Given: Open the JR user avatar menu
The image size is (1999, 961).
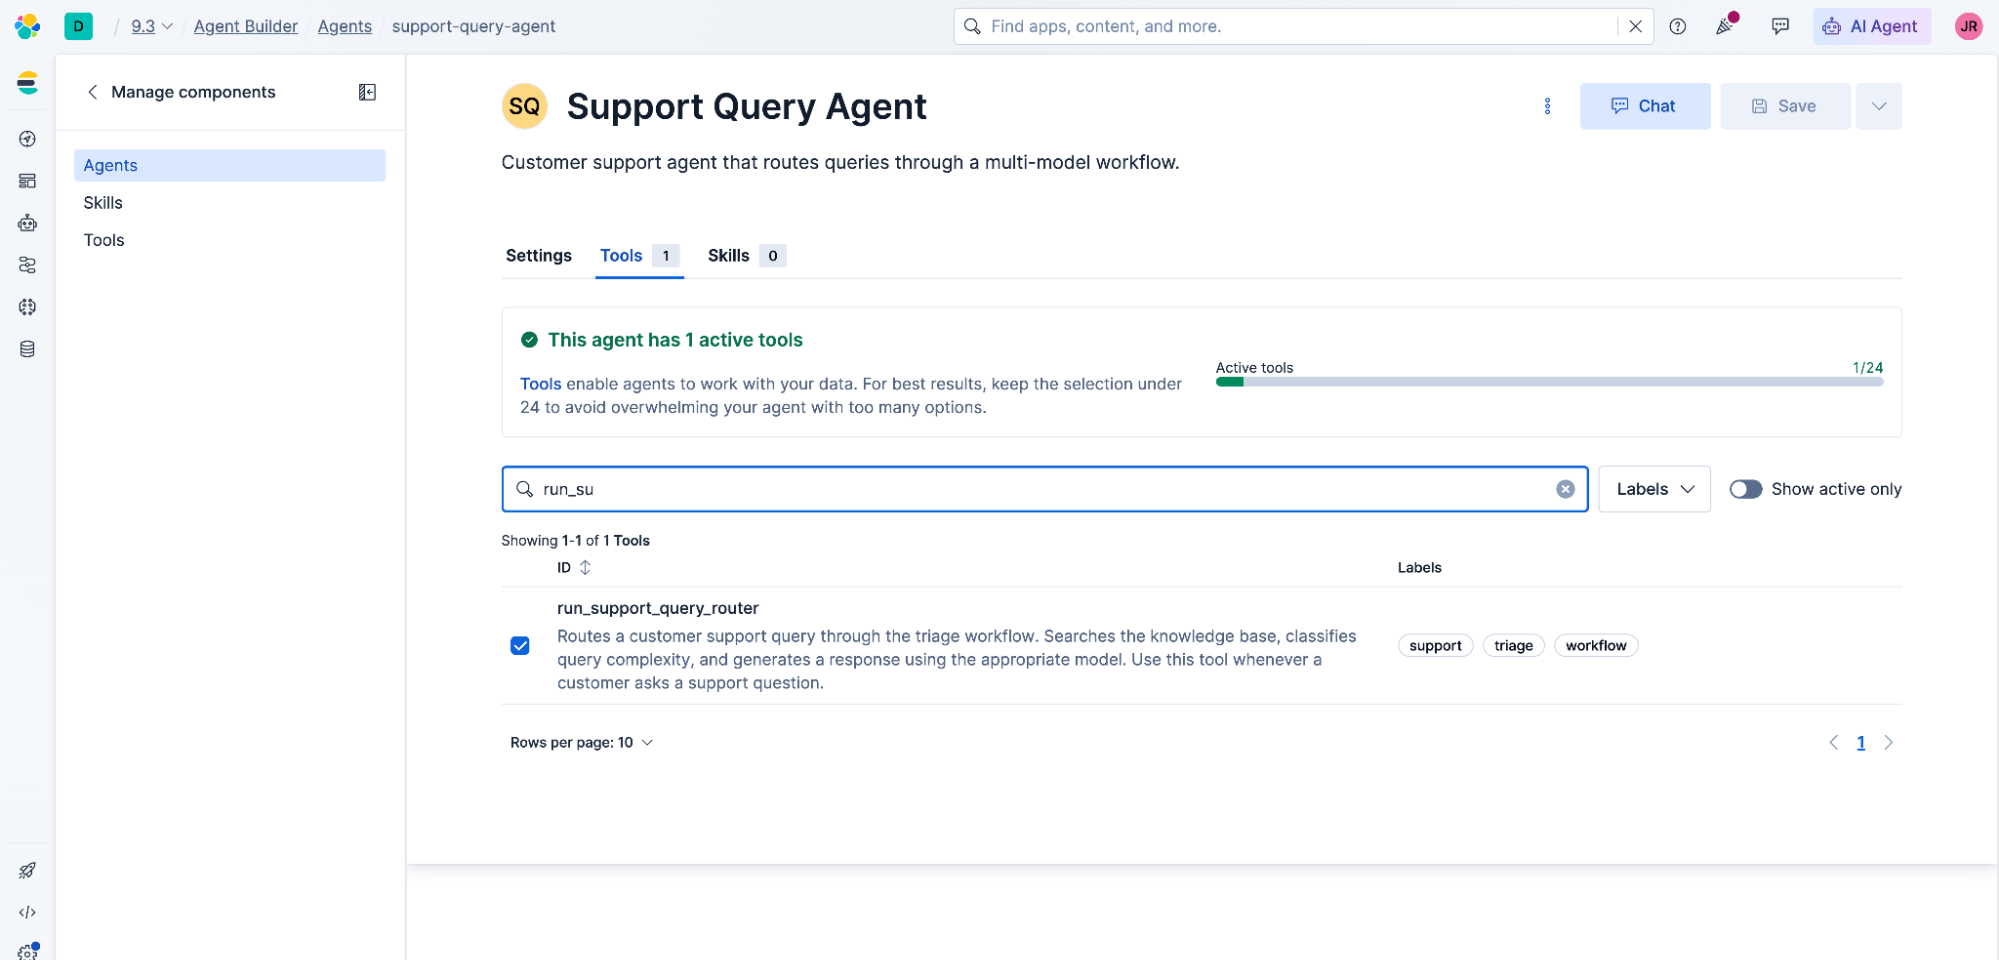Looking at the screenshot, I should point(1968,26).
